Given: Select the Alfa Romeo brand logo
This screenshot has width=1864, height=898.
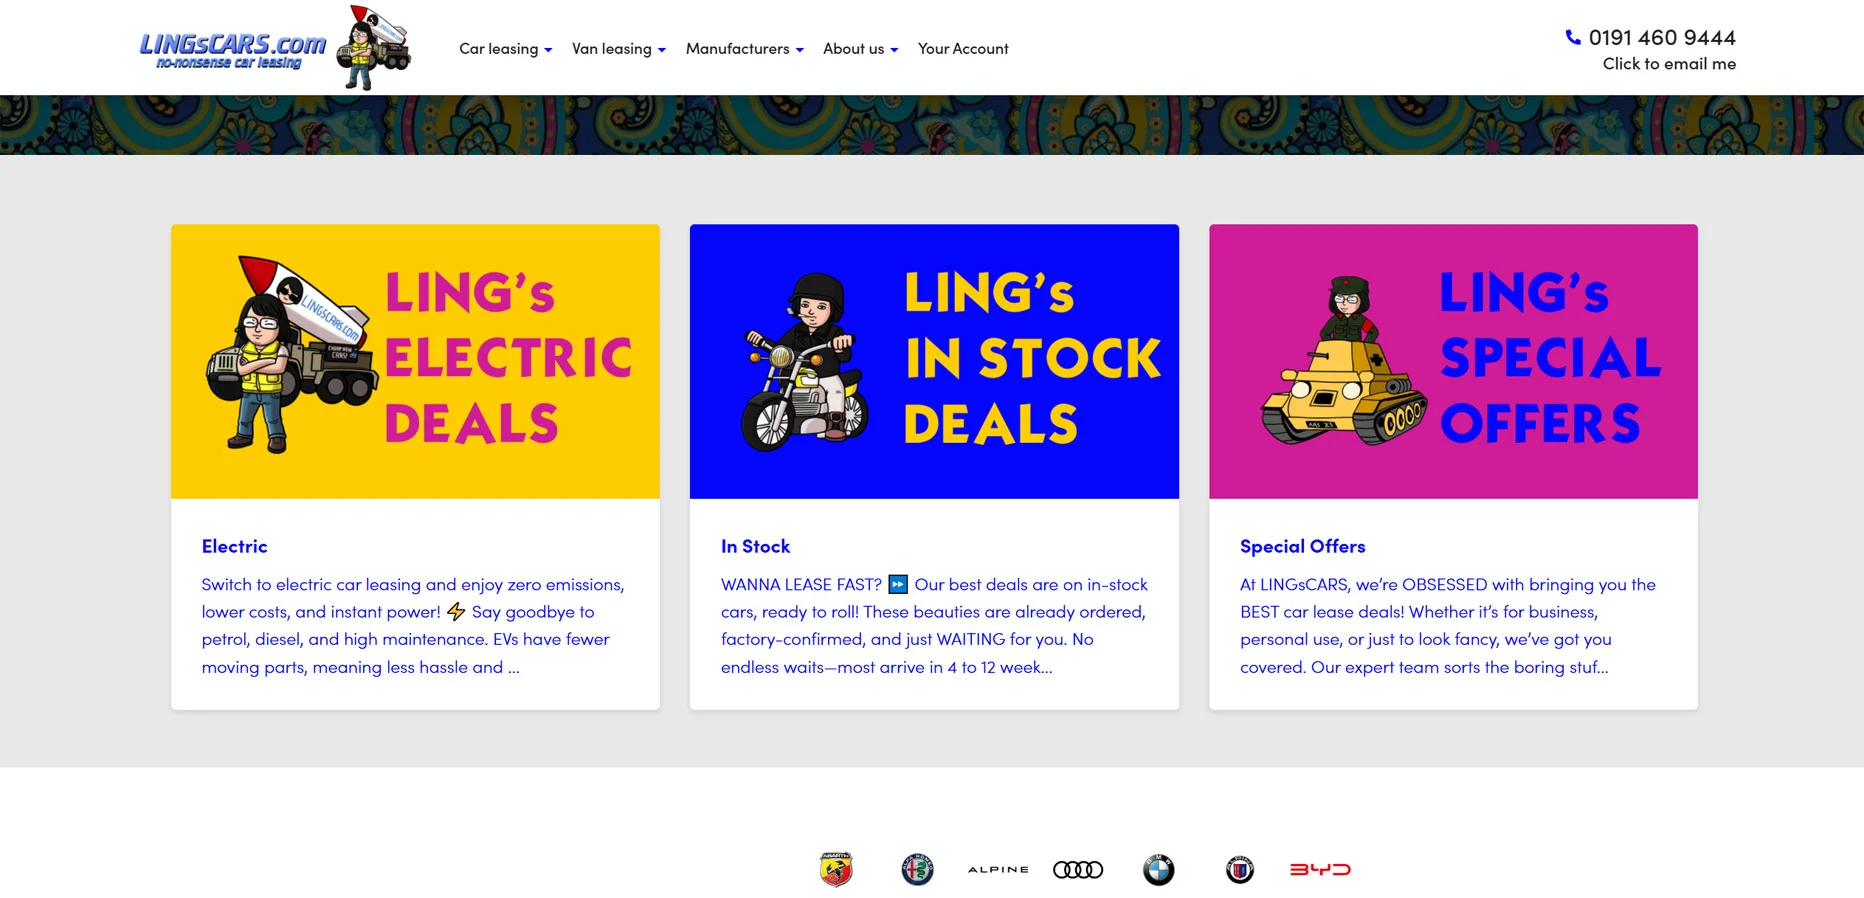Looking at the screenshot, I should tap(916, 869).
